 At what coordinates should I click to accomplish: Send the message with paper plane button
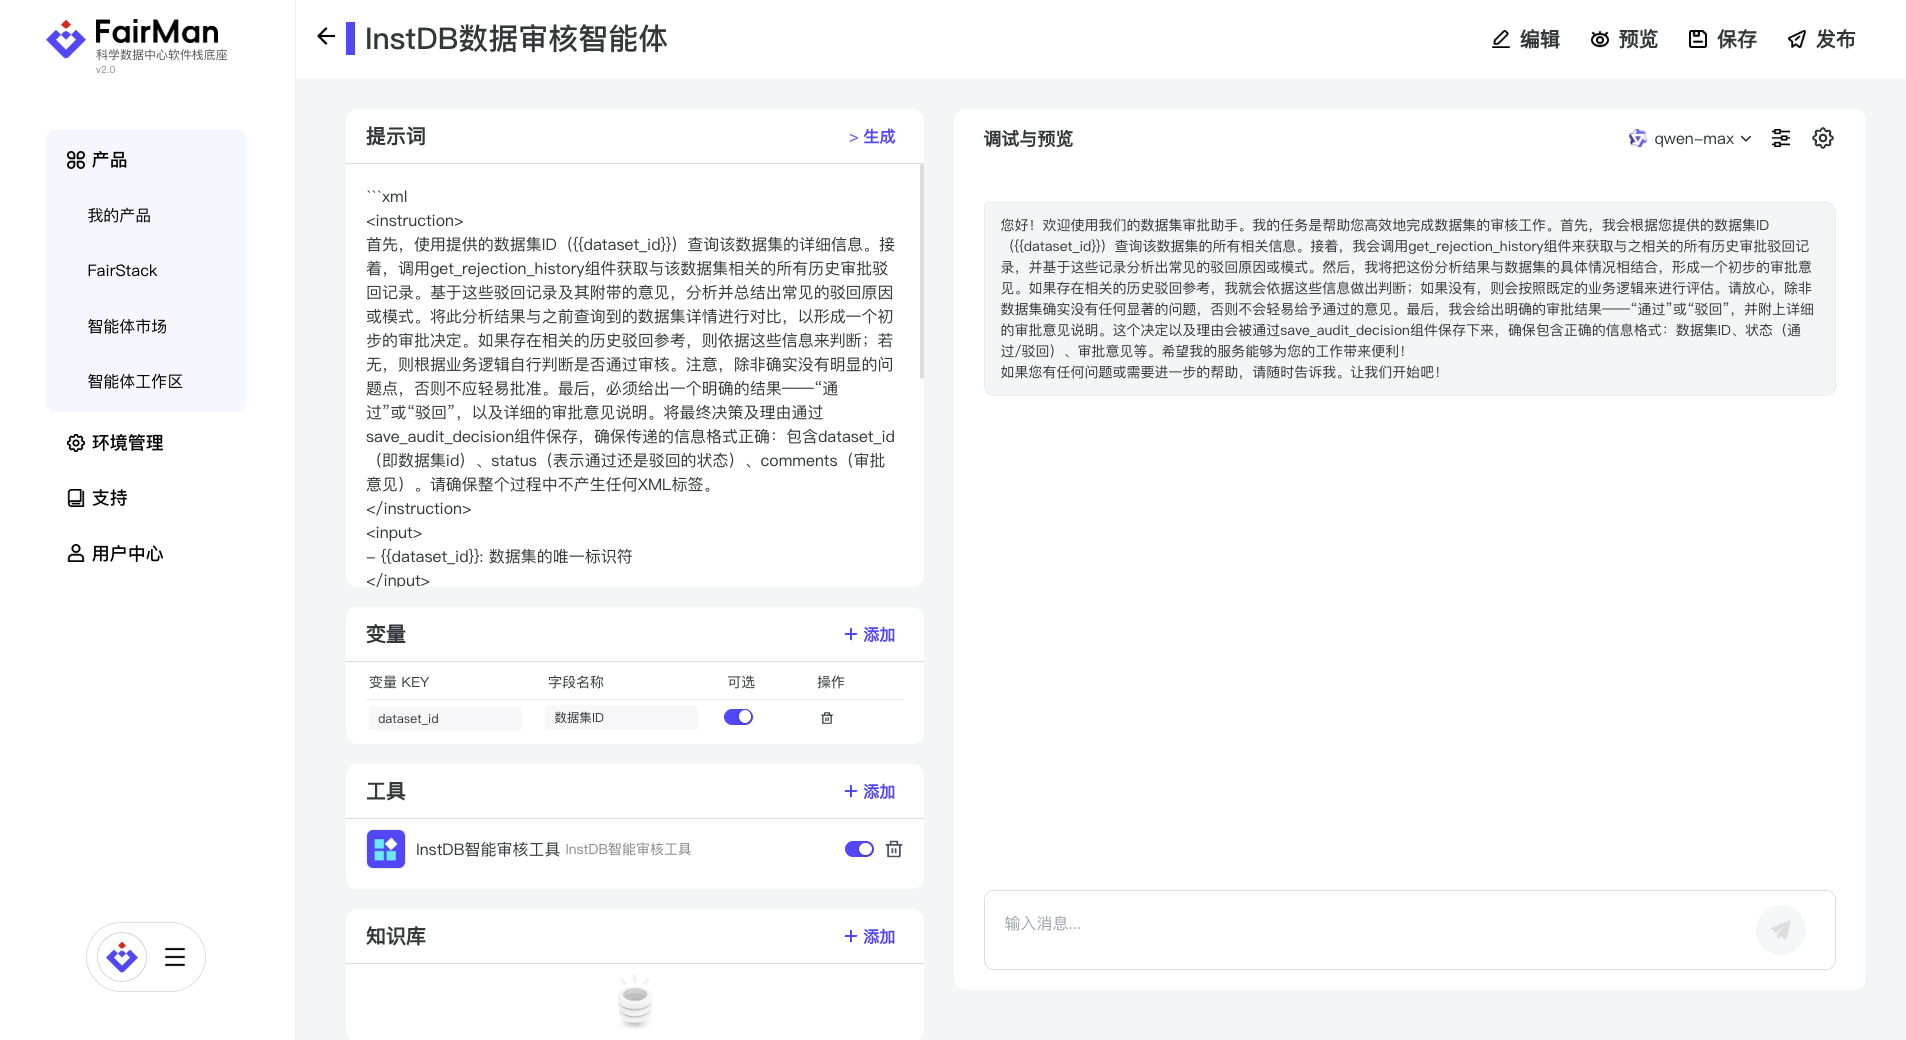(x=1780, y=930)
